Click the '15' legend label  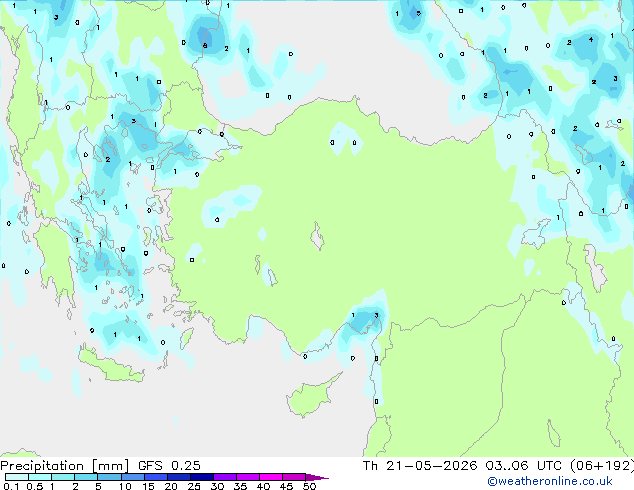pyautogui.click(x=148, y=486)
